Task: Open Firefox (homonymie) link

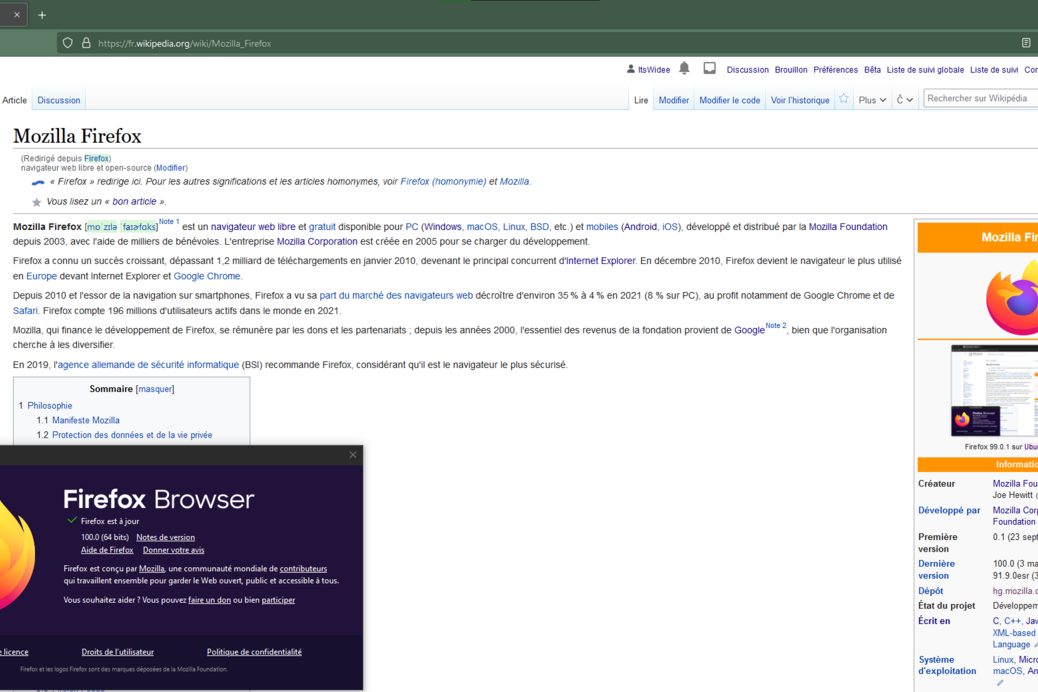Action: [443, 181]
